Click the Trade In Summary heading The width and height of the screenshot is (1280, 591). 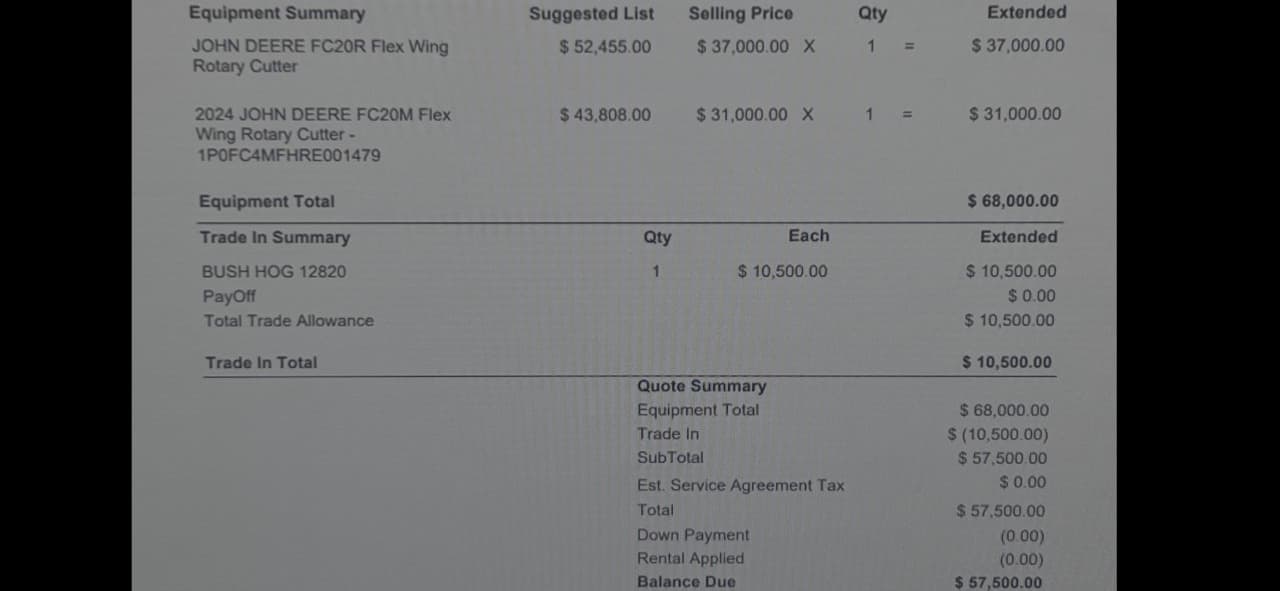pyautogui.click(x=275, y=237)
